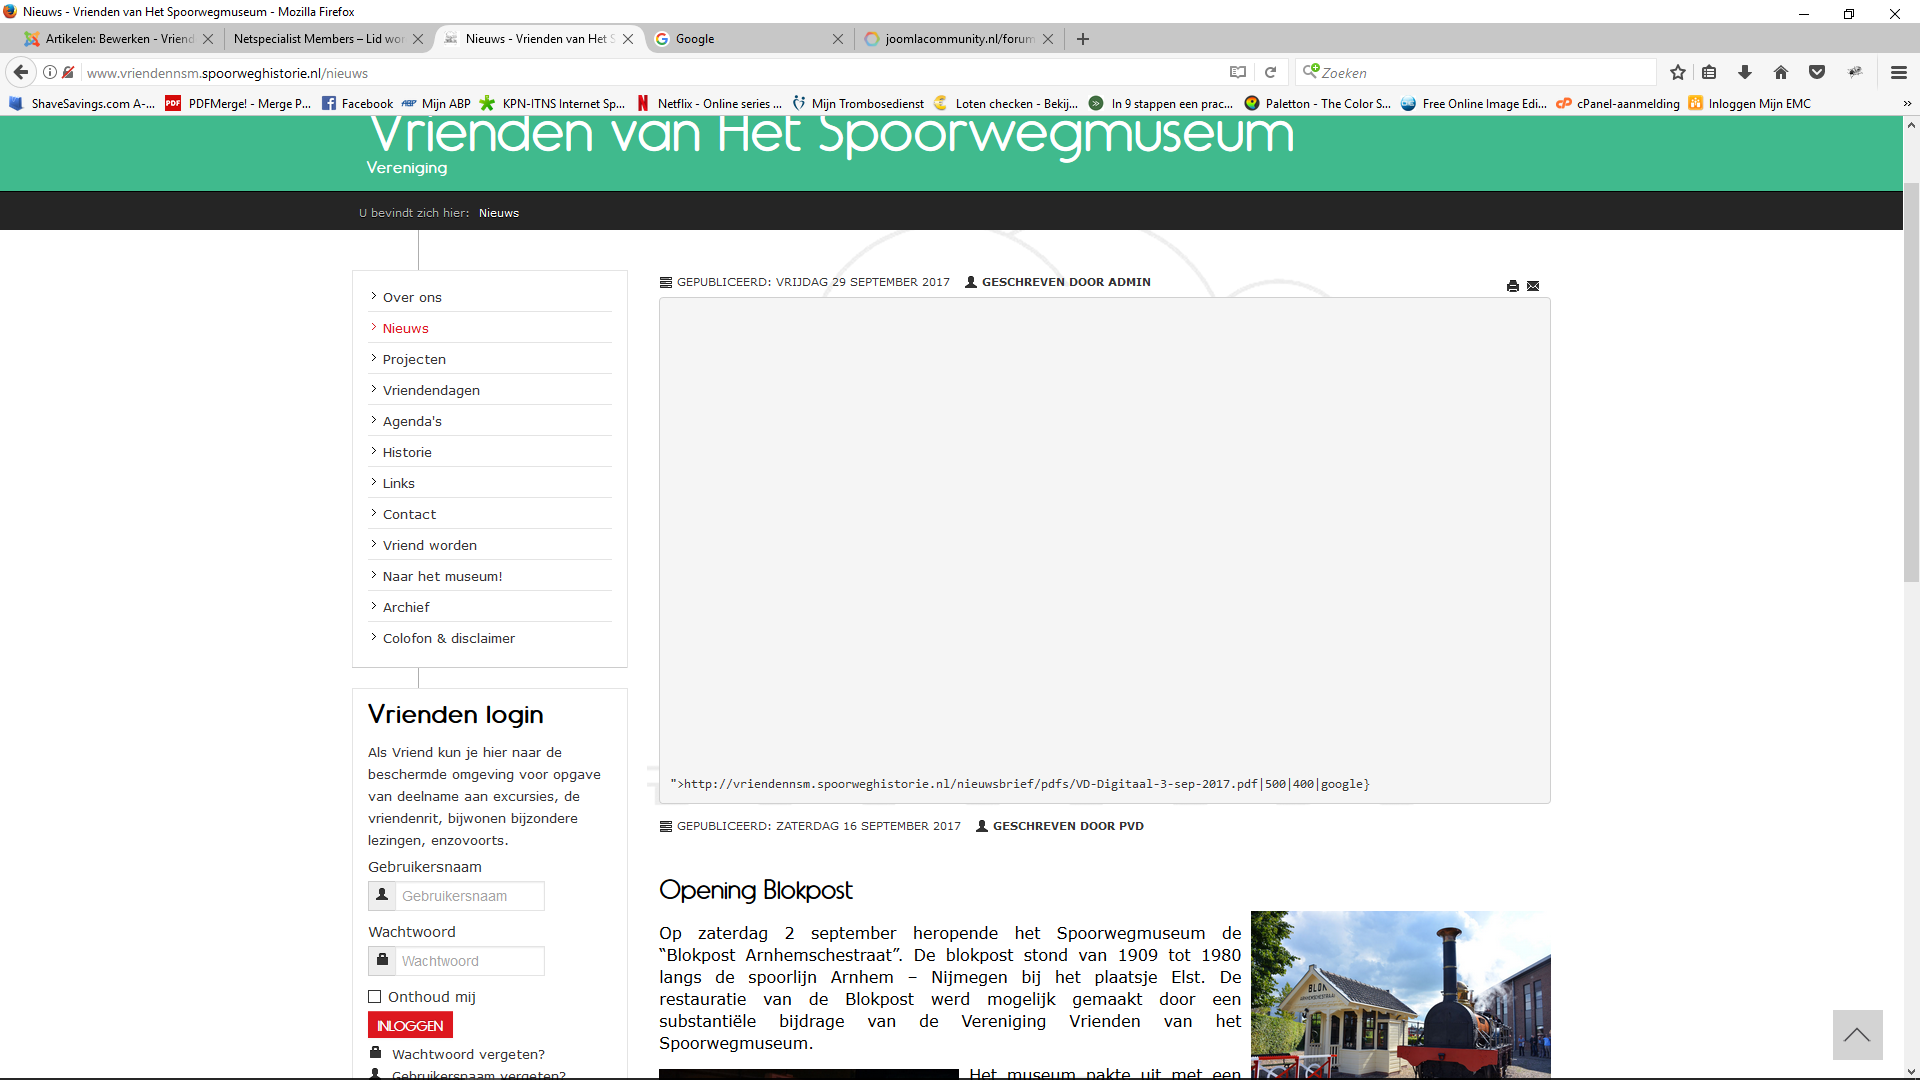Viewport: 1920px width, 1080px height.
Task: Open Colofon & disclaimer menu item
Action: pos(448,638)
